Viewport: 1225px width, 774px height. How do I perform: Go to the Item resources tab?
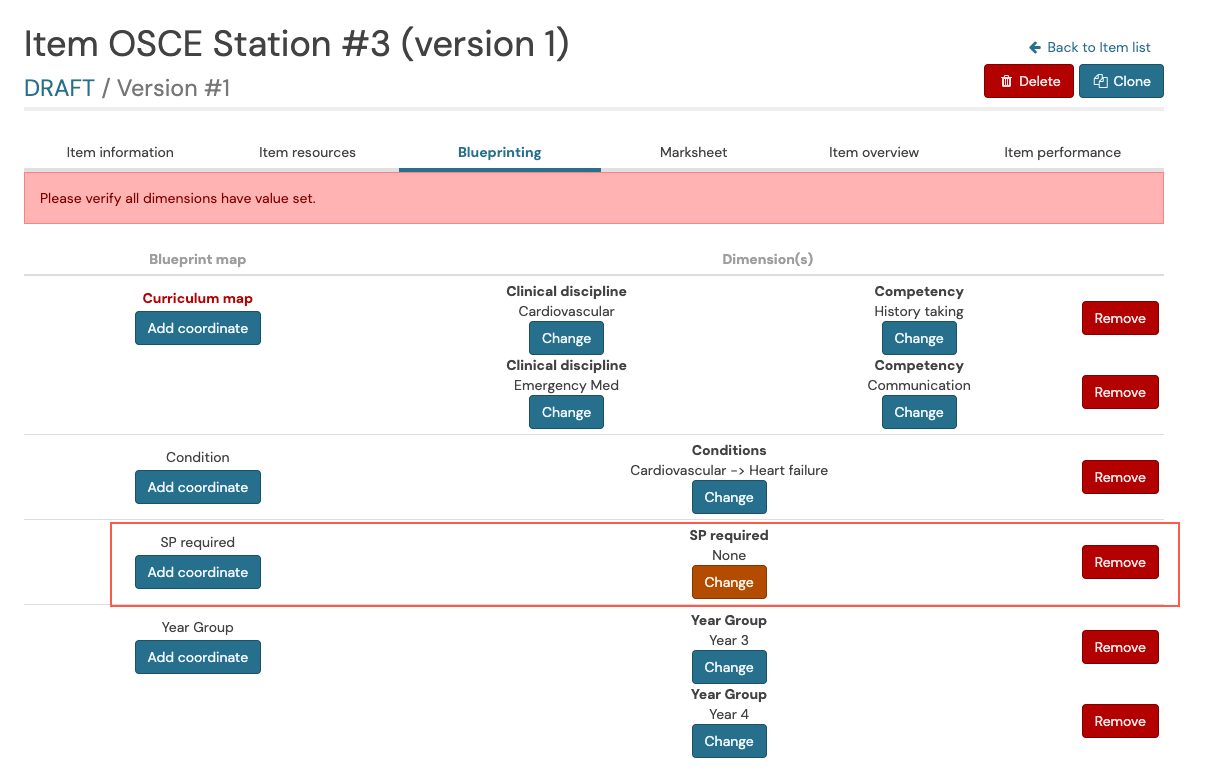point(307,152)
